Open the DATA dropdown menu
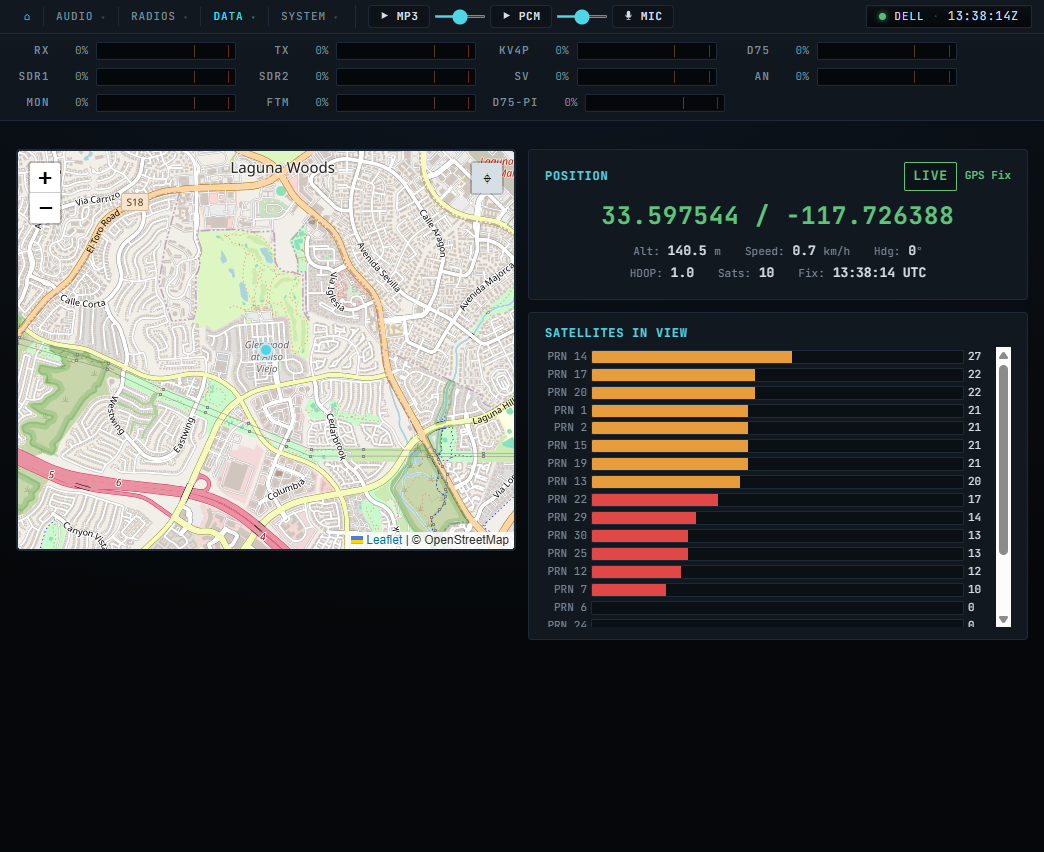Screen dimensions: 1044x852 [x=234, y=17]
